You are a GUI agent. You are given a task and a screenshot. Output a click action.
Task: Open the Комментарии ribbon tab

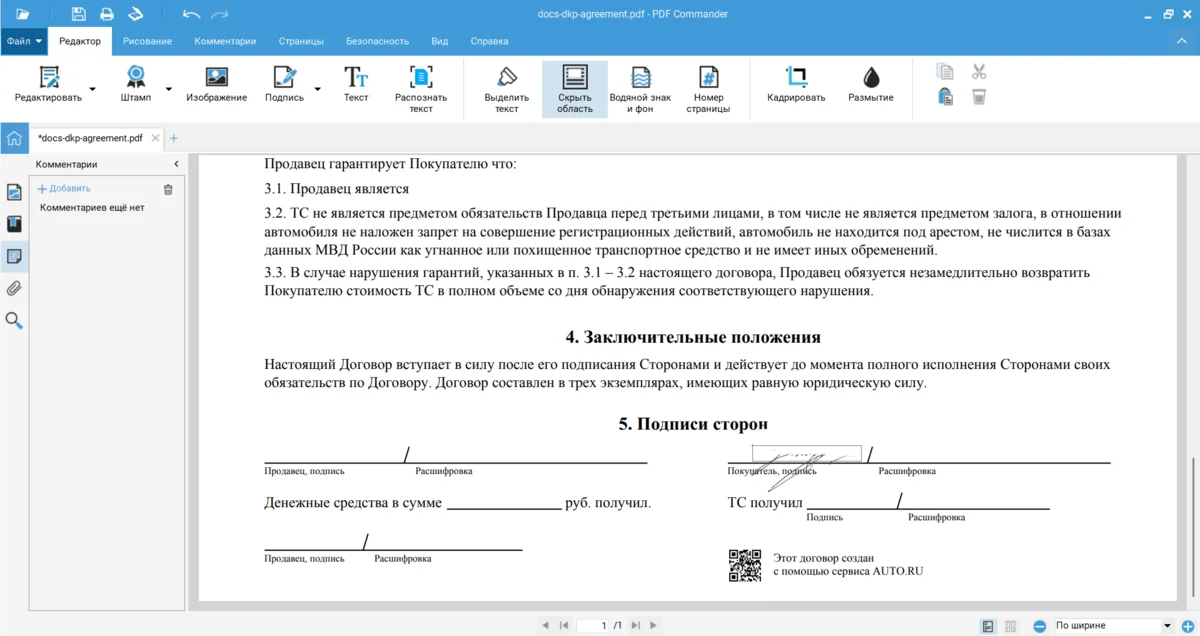225,41
